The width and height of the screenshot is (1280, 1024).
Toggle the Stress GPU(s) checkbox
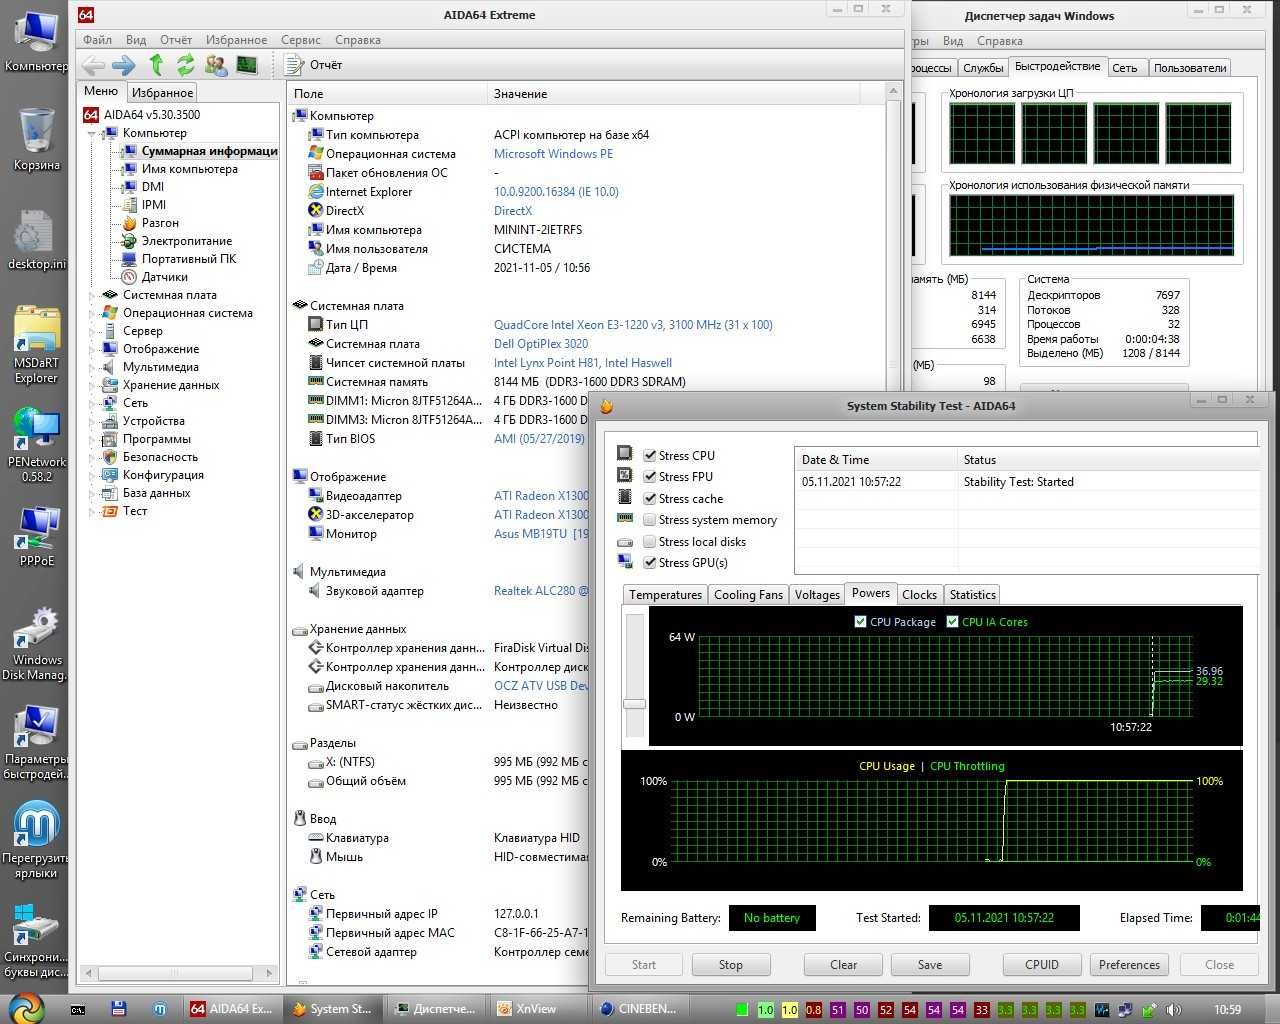[x=650, y=563]
